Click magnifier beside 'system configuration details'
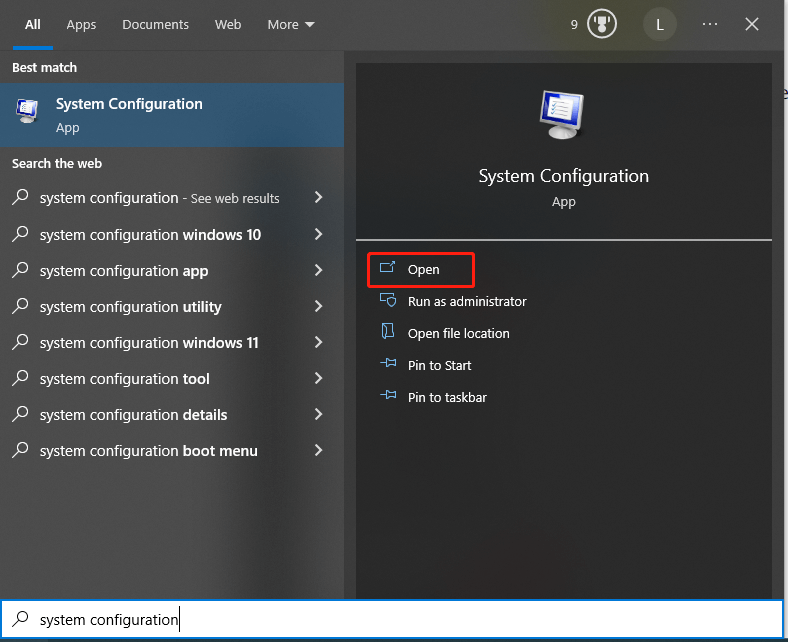The width and height of the screenshot is (788, 642). [20, 414]
